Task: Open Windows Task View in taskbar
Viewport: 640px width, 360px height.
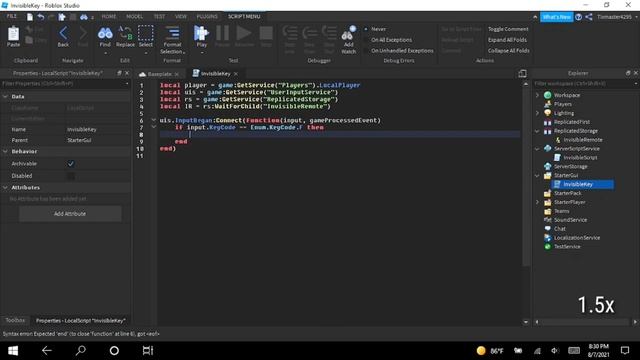Action: coord(148,351)
